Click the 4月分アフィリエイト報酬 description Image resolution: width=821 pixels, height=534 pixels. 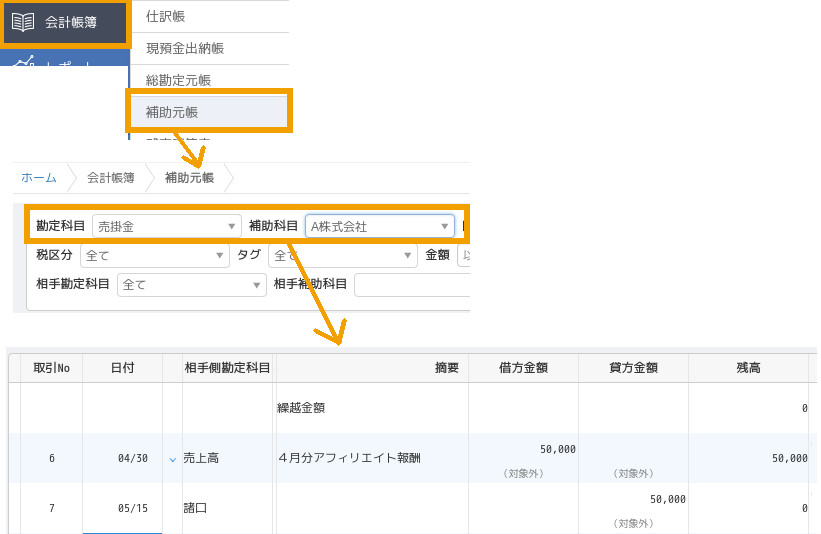point(349,458)
